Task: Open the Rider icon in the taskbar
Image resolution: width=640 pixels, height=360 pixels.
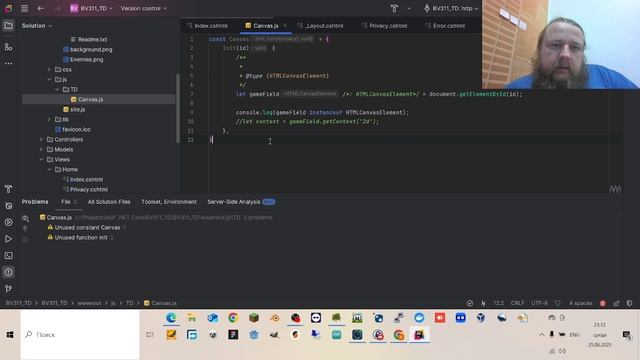Action: tap(419, 335)
